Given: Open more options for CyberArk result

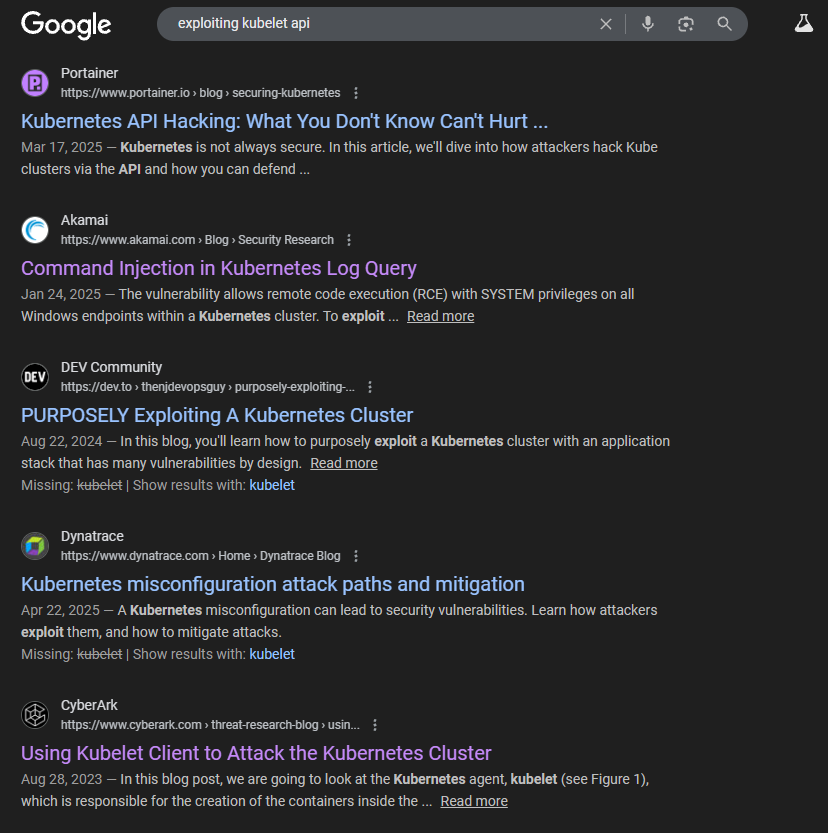Looking at the screenshot, I should [375, 725].
